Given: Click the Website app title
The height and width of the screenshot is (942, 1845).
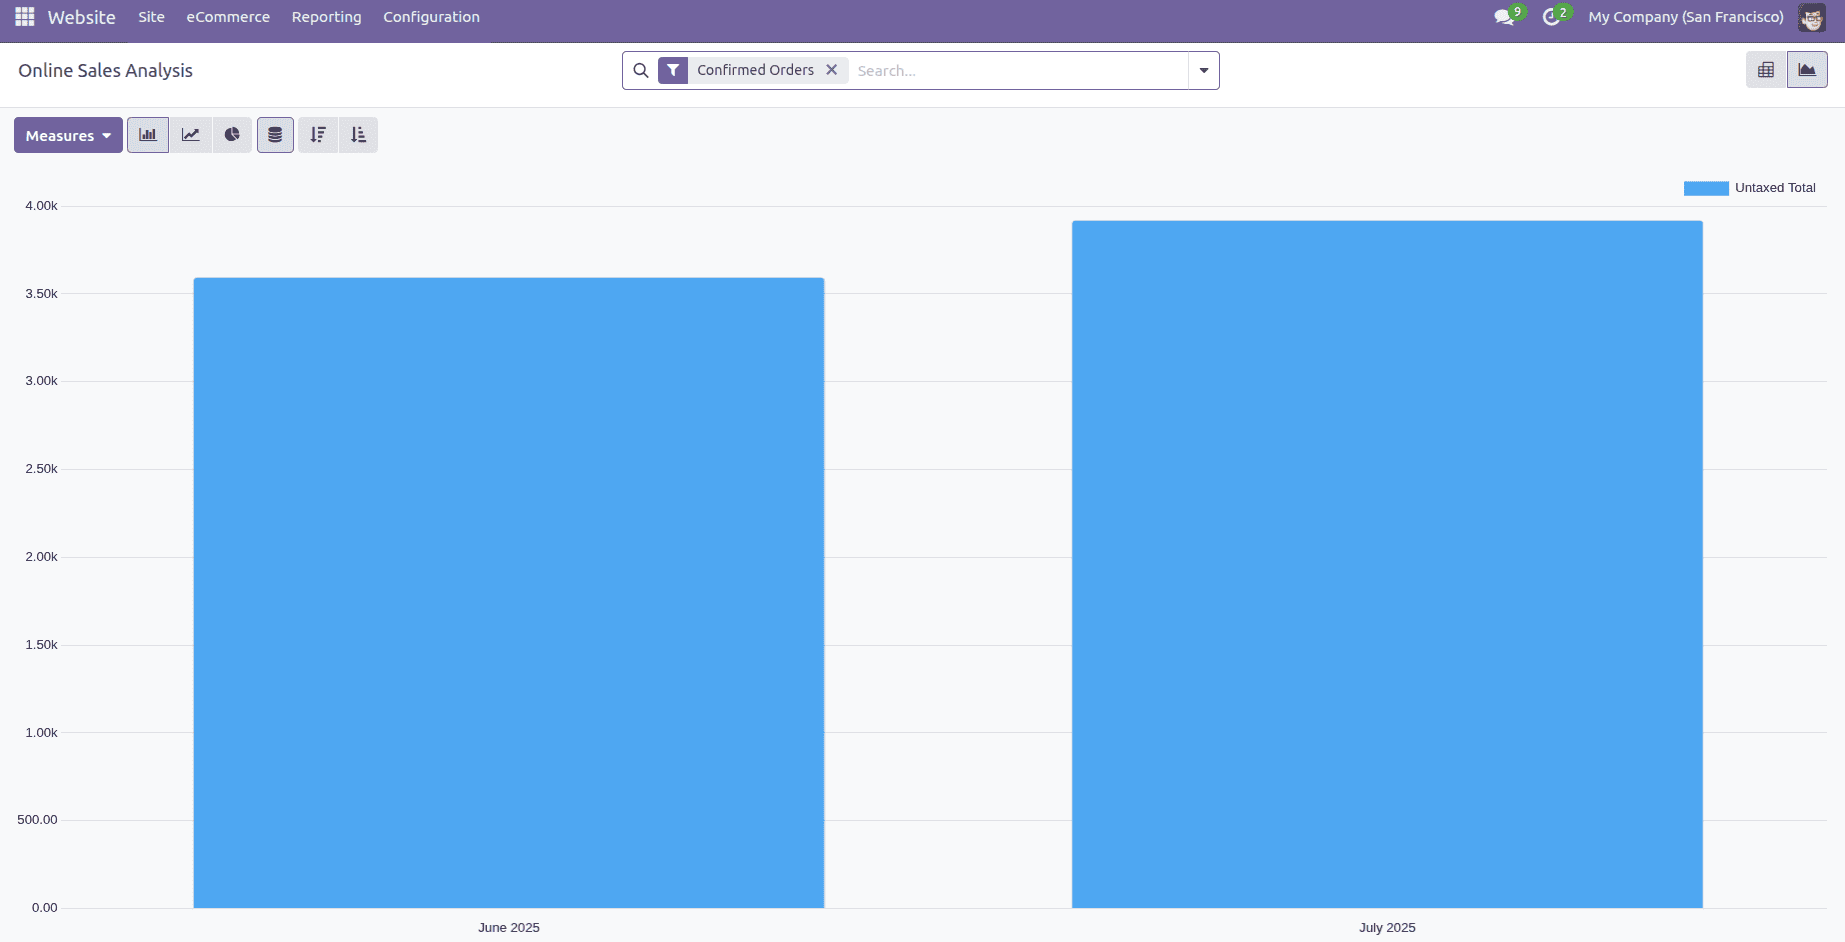Looking at the screenshot, I should click(81, 17).
